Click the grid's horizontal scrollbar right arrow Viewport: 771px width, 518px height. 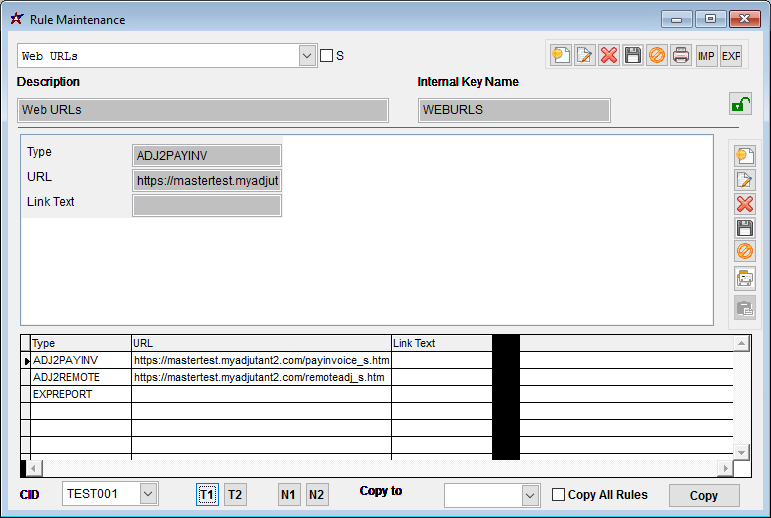pos(725,468)
